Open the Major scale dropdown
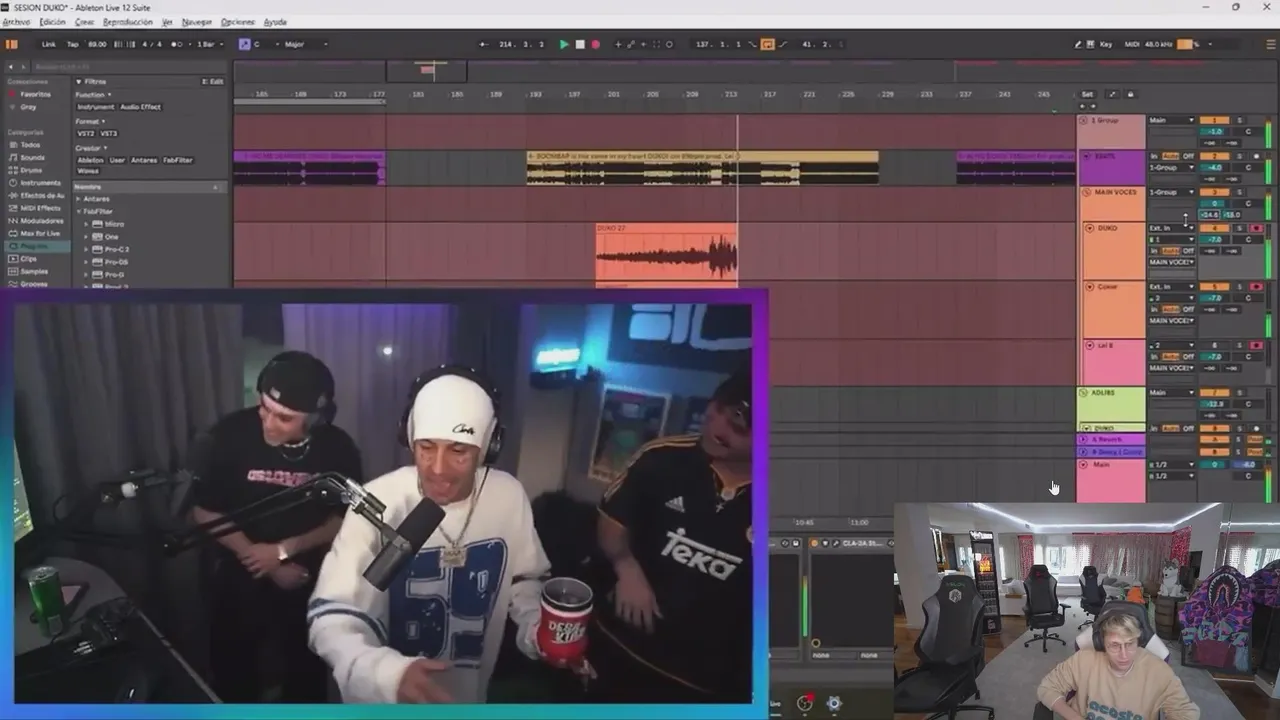The width and height of the screenshot is (1280, 720). (x=305, y=44)
